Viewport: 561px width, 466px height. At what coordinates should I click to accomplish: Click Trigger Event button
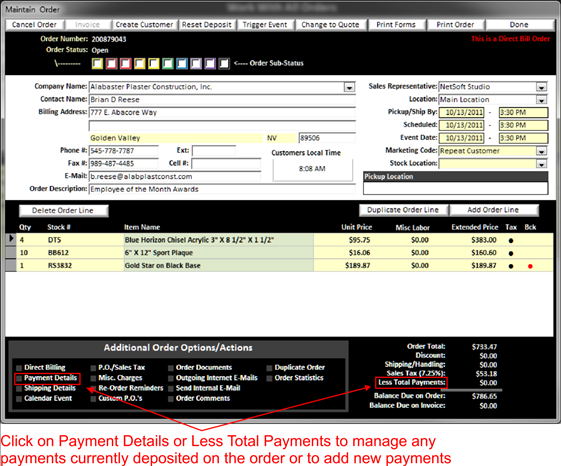[265, 25]
